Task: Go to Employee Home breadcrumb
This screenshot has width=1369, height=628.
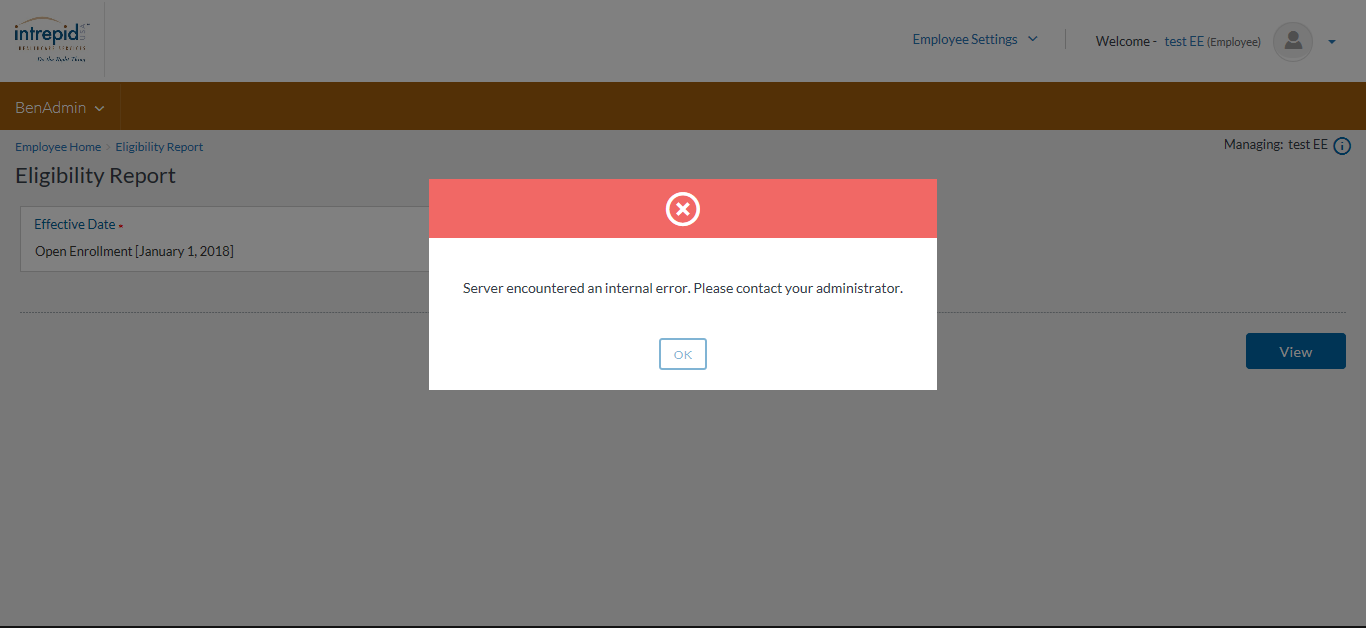Action: [58, 147]
